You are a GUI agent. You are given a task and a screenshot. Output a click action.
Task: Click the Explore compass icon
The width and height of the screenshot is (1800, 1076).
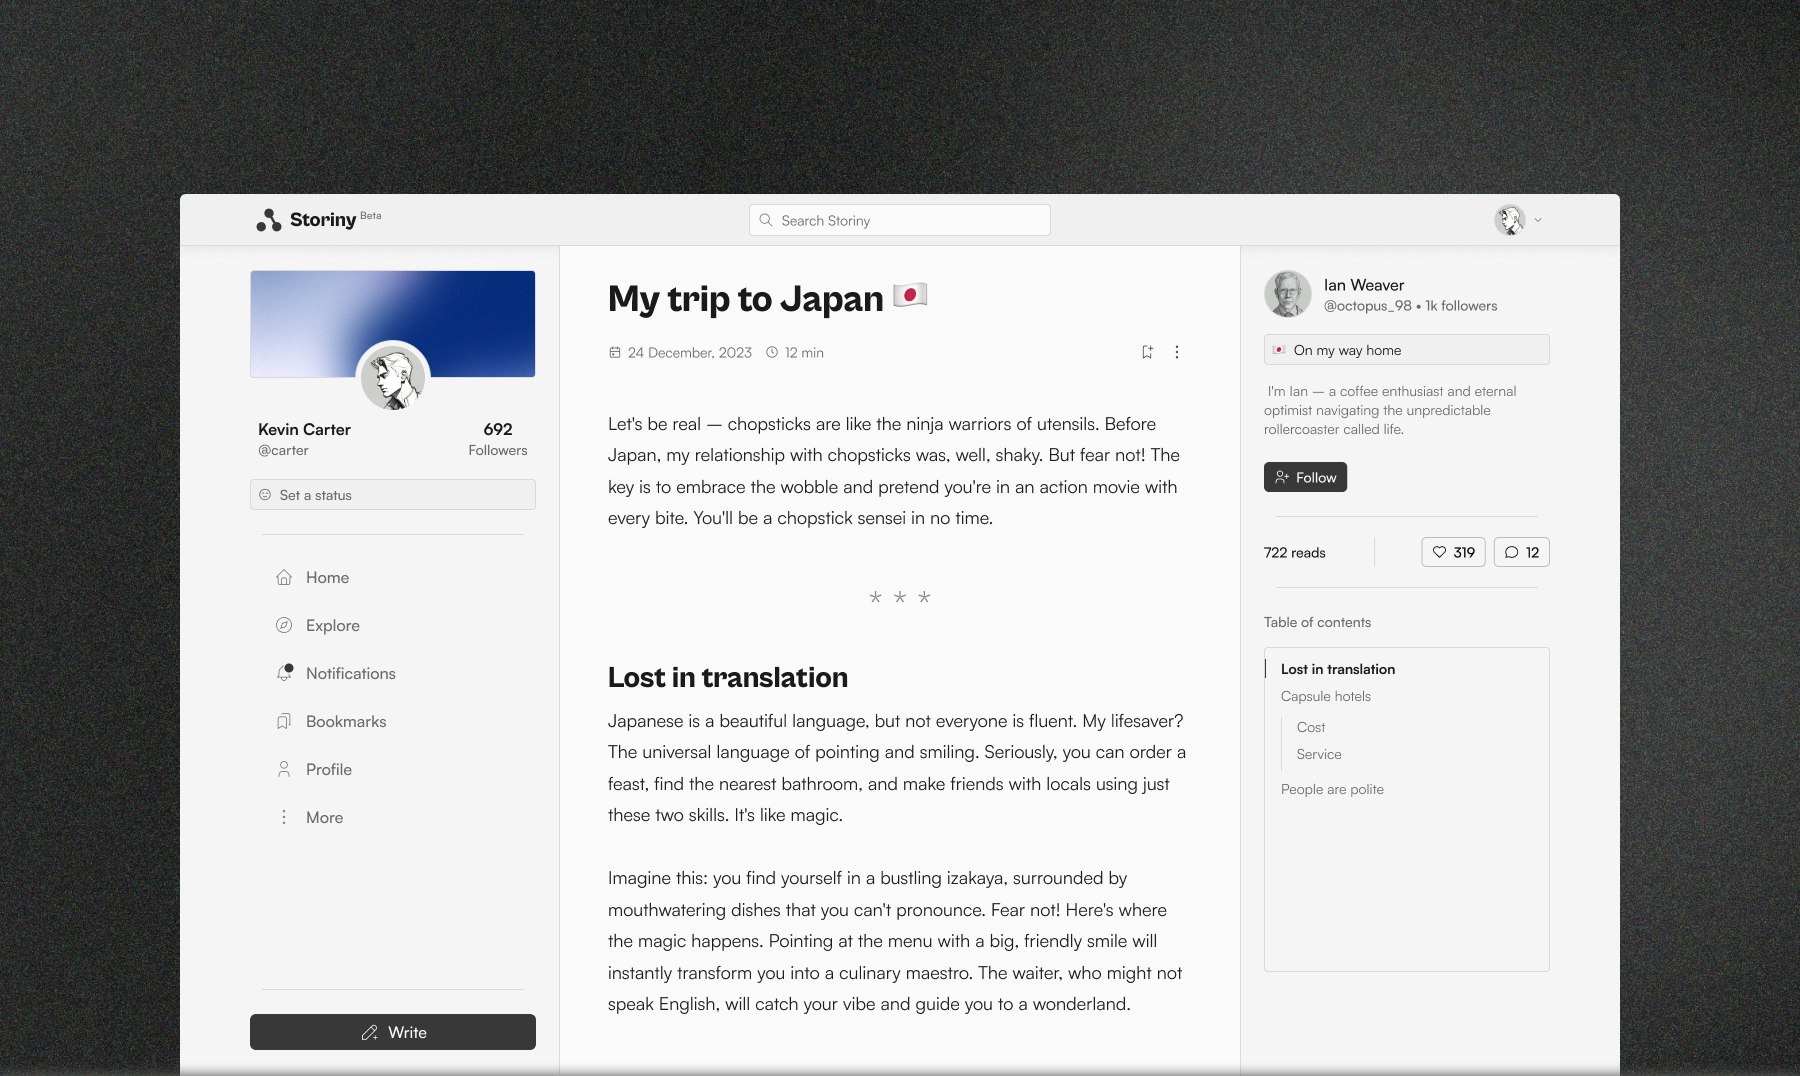pos(284,625)
